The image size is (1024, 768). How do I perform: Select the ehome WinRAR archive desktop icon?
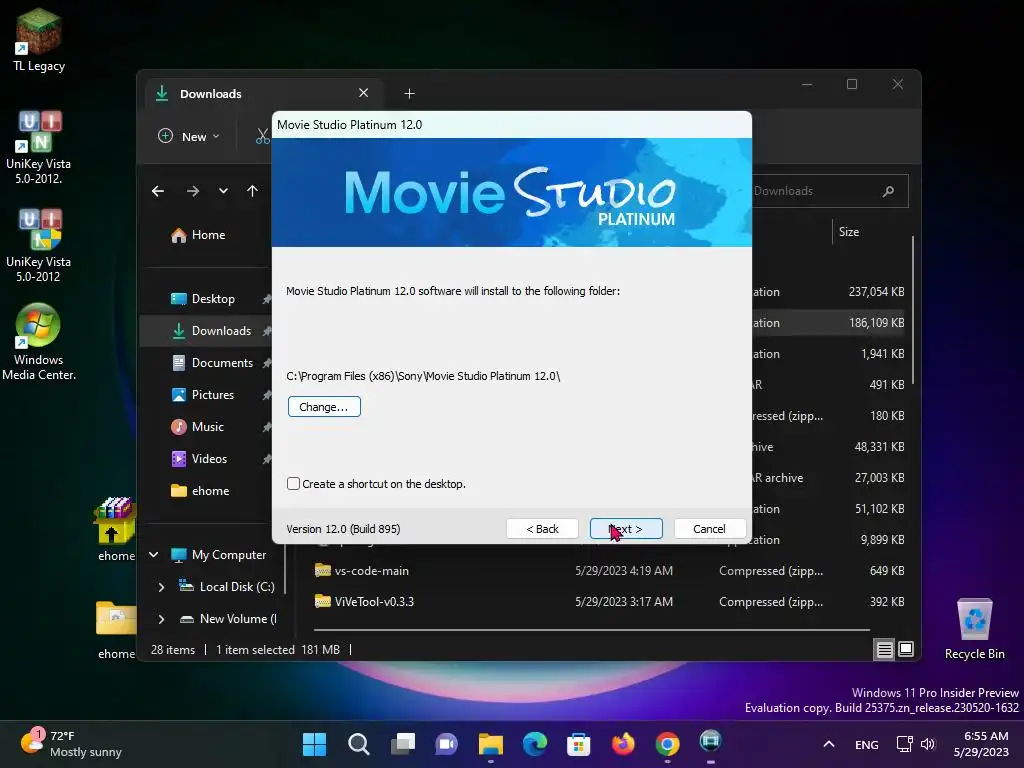tap(116, 529)
